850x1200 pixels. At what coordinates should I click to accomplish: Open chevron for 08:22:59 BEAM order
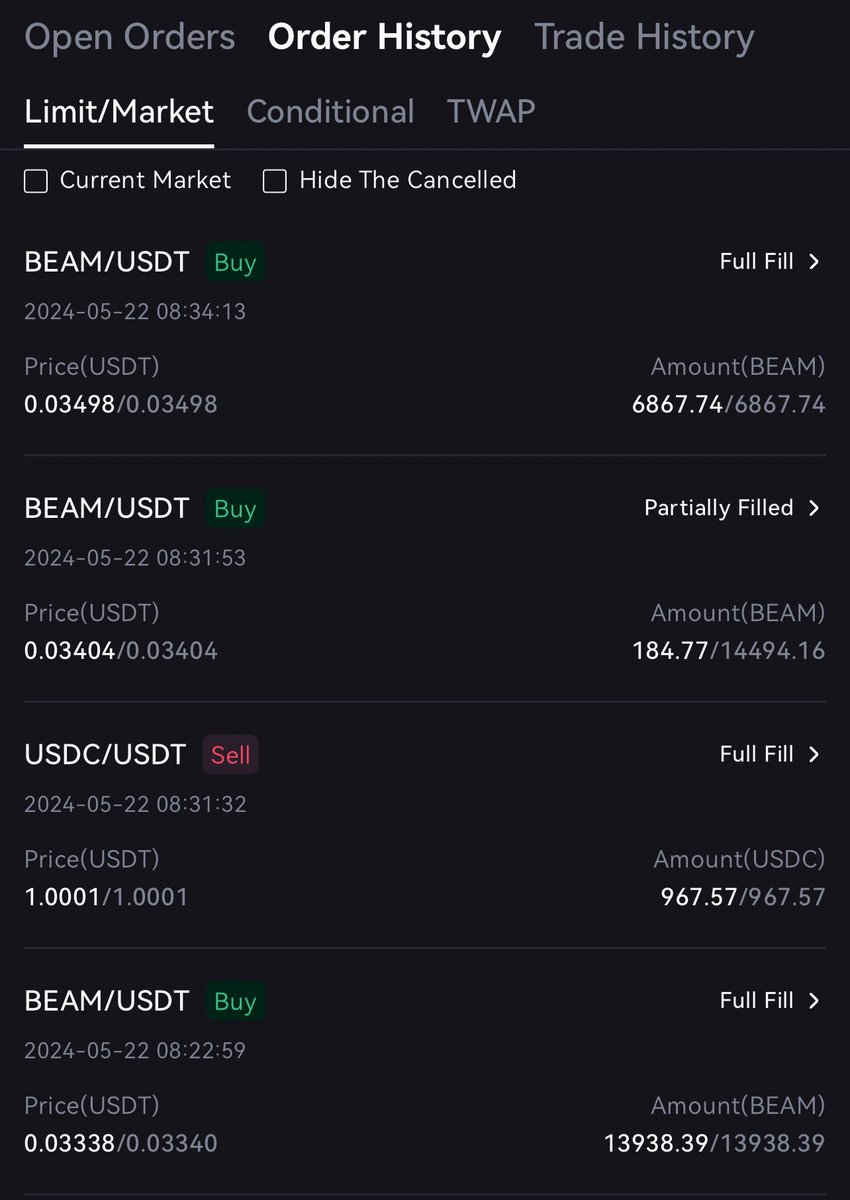(814, 1001)
